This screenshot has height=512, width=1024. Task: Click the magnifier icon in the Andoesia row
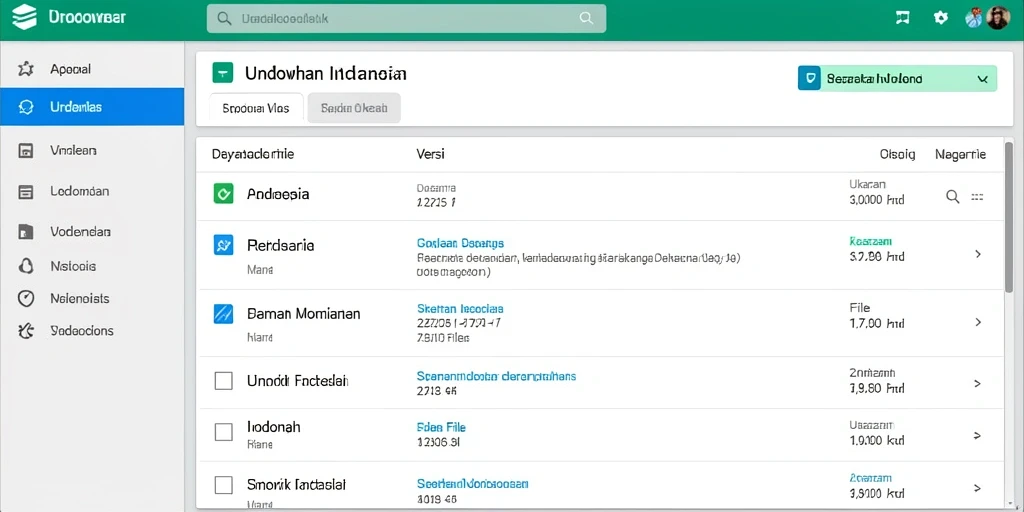tap(953, 197)
